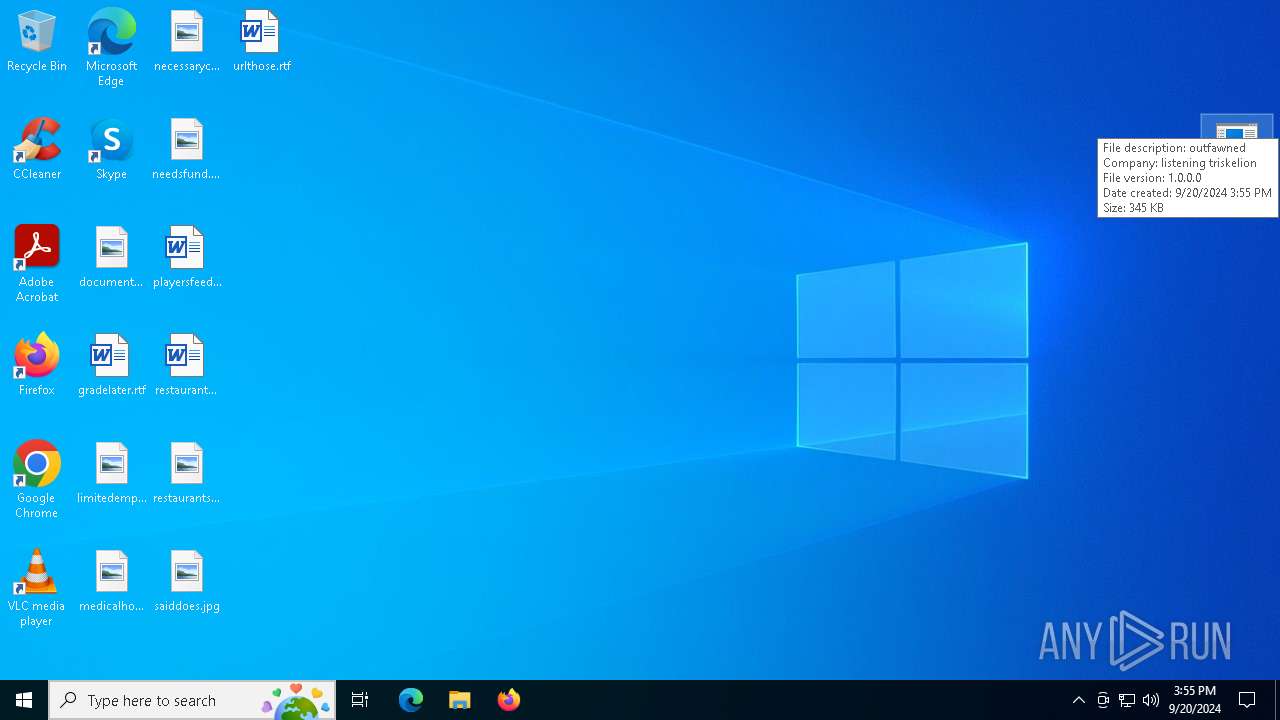The width and height of the screenshot is (1280, 720).
Task: Select the VLC media player shortcut
Action: (x=37, y=589)
